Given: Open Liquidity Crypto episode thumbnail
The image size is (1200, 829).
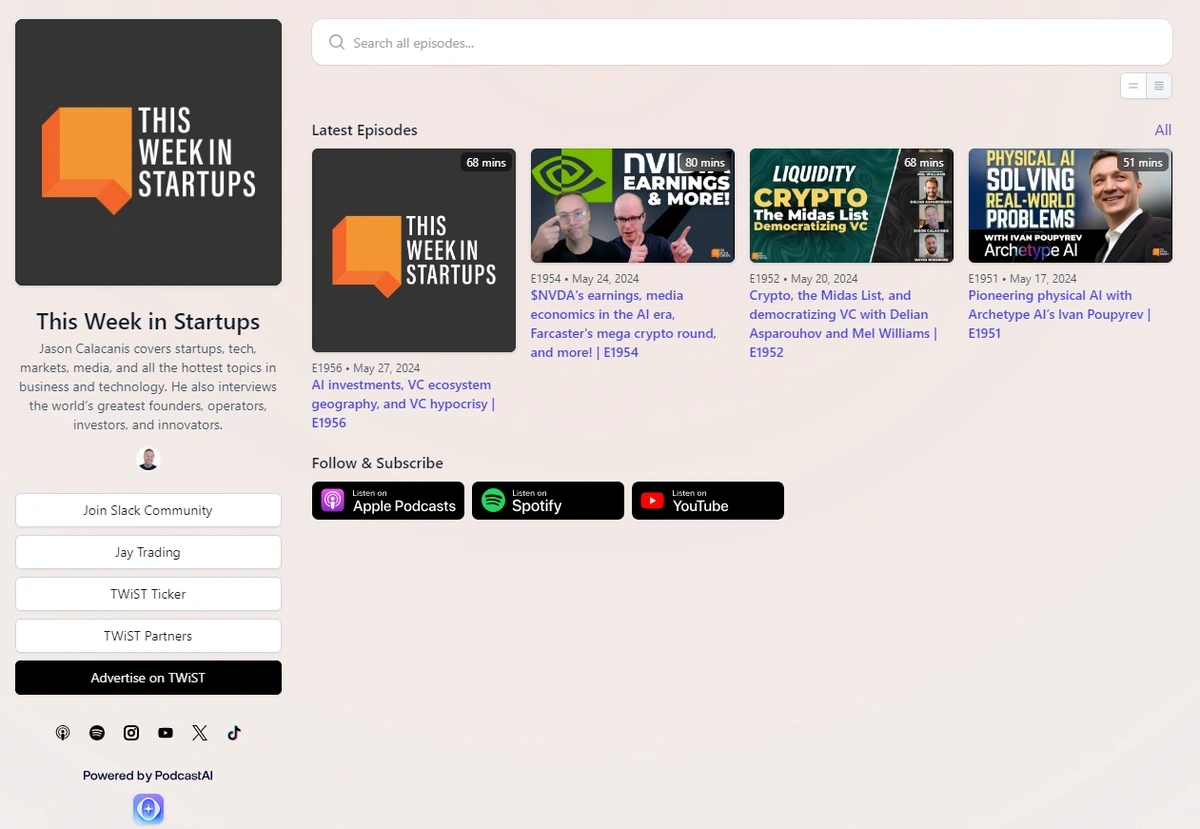Looking at the screenshot, I should point(852,206).
